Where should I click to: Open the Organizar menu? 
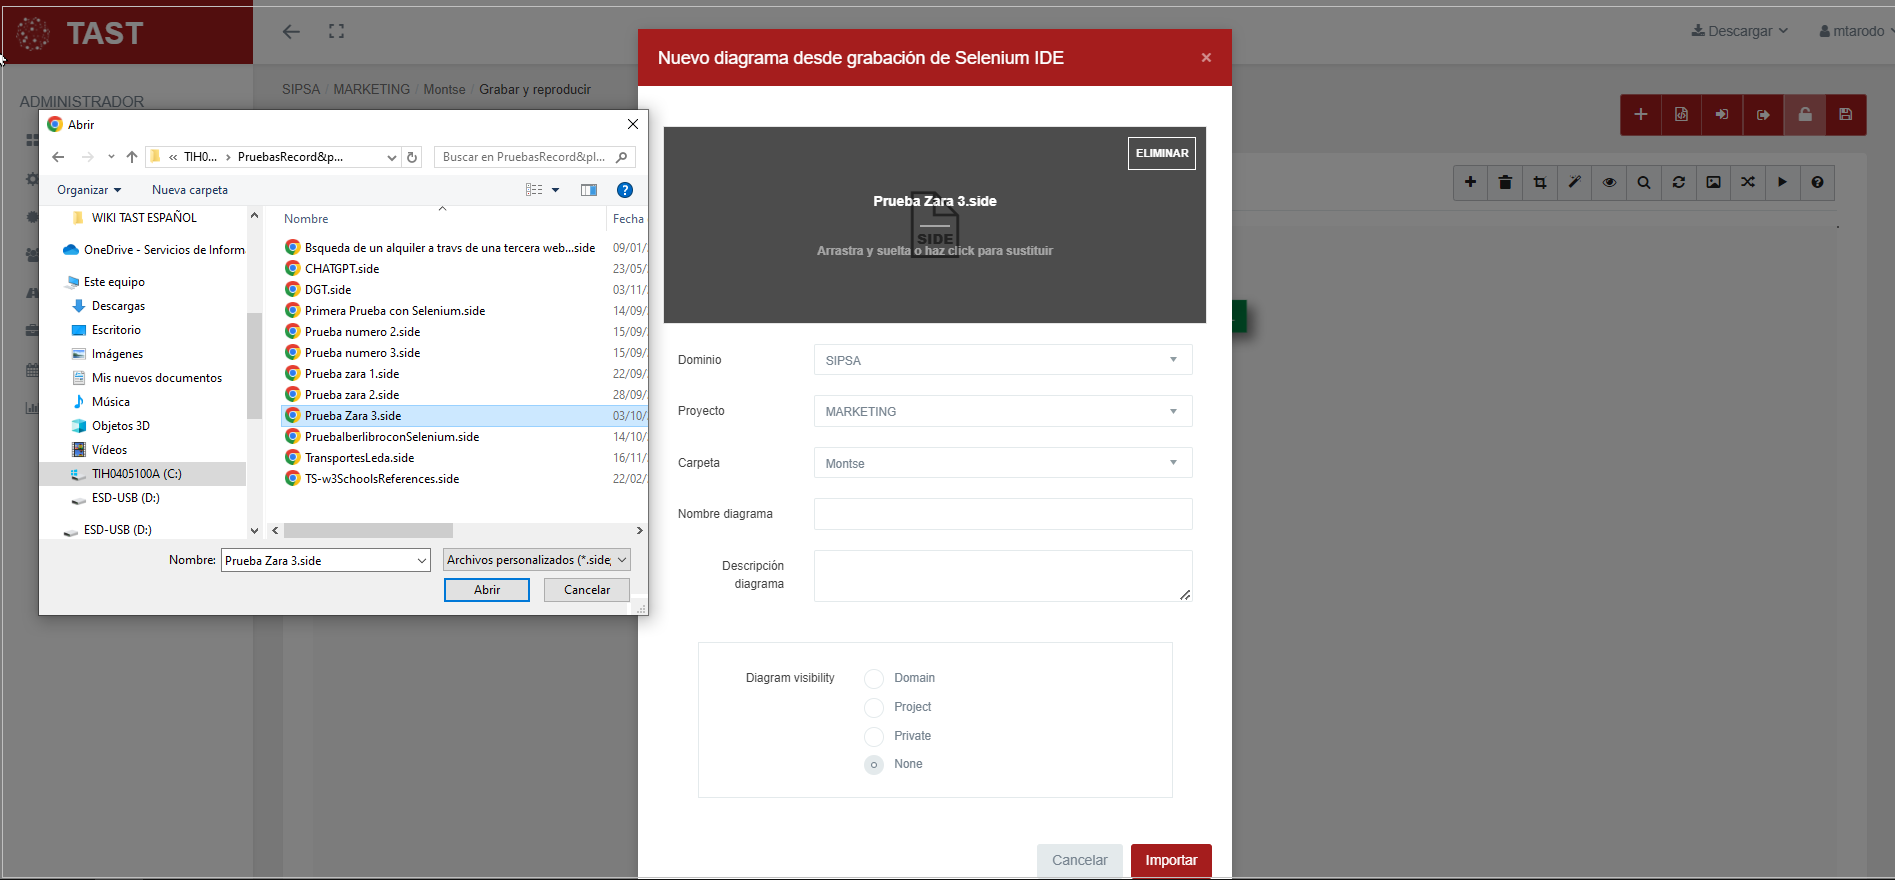(x=88, y=190)
